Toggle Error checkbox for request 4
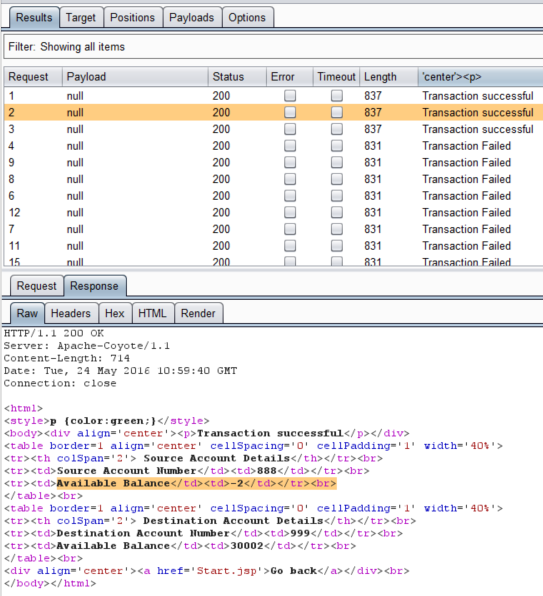543x596 pixels. click(x=290, y=146)
